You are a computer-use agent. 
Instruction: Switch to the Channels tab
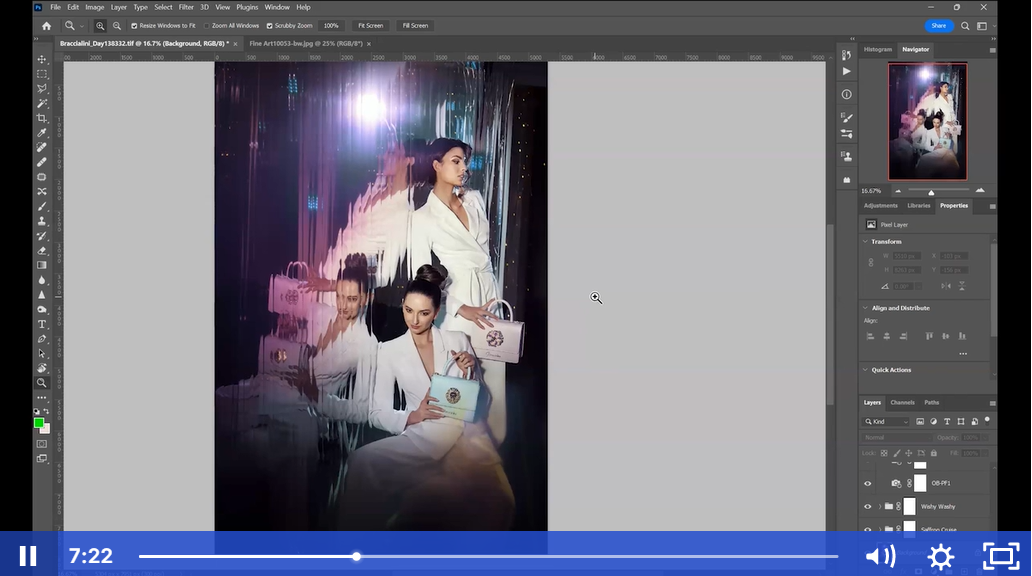click(902, 402)
